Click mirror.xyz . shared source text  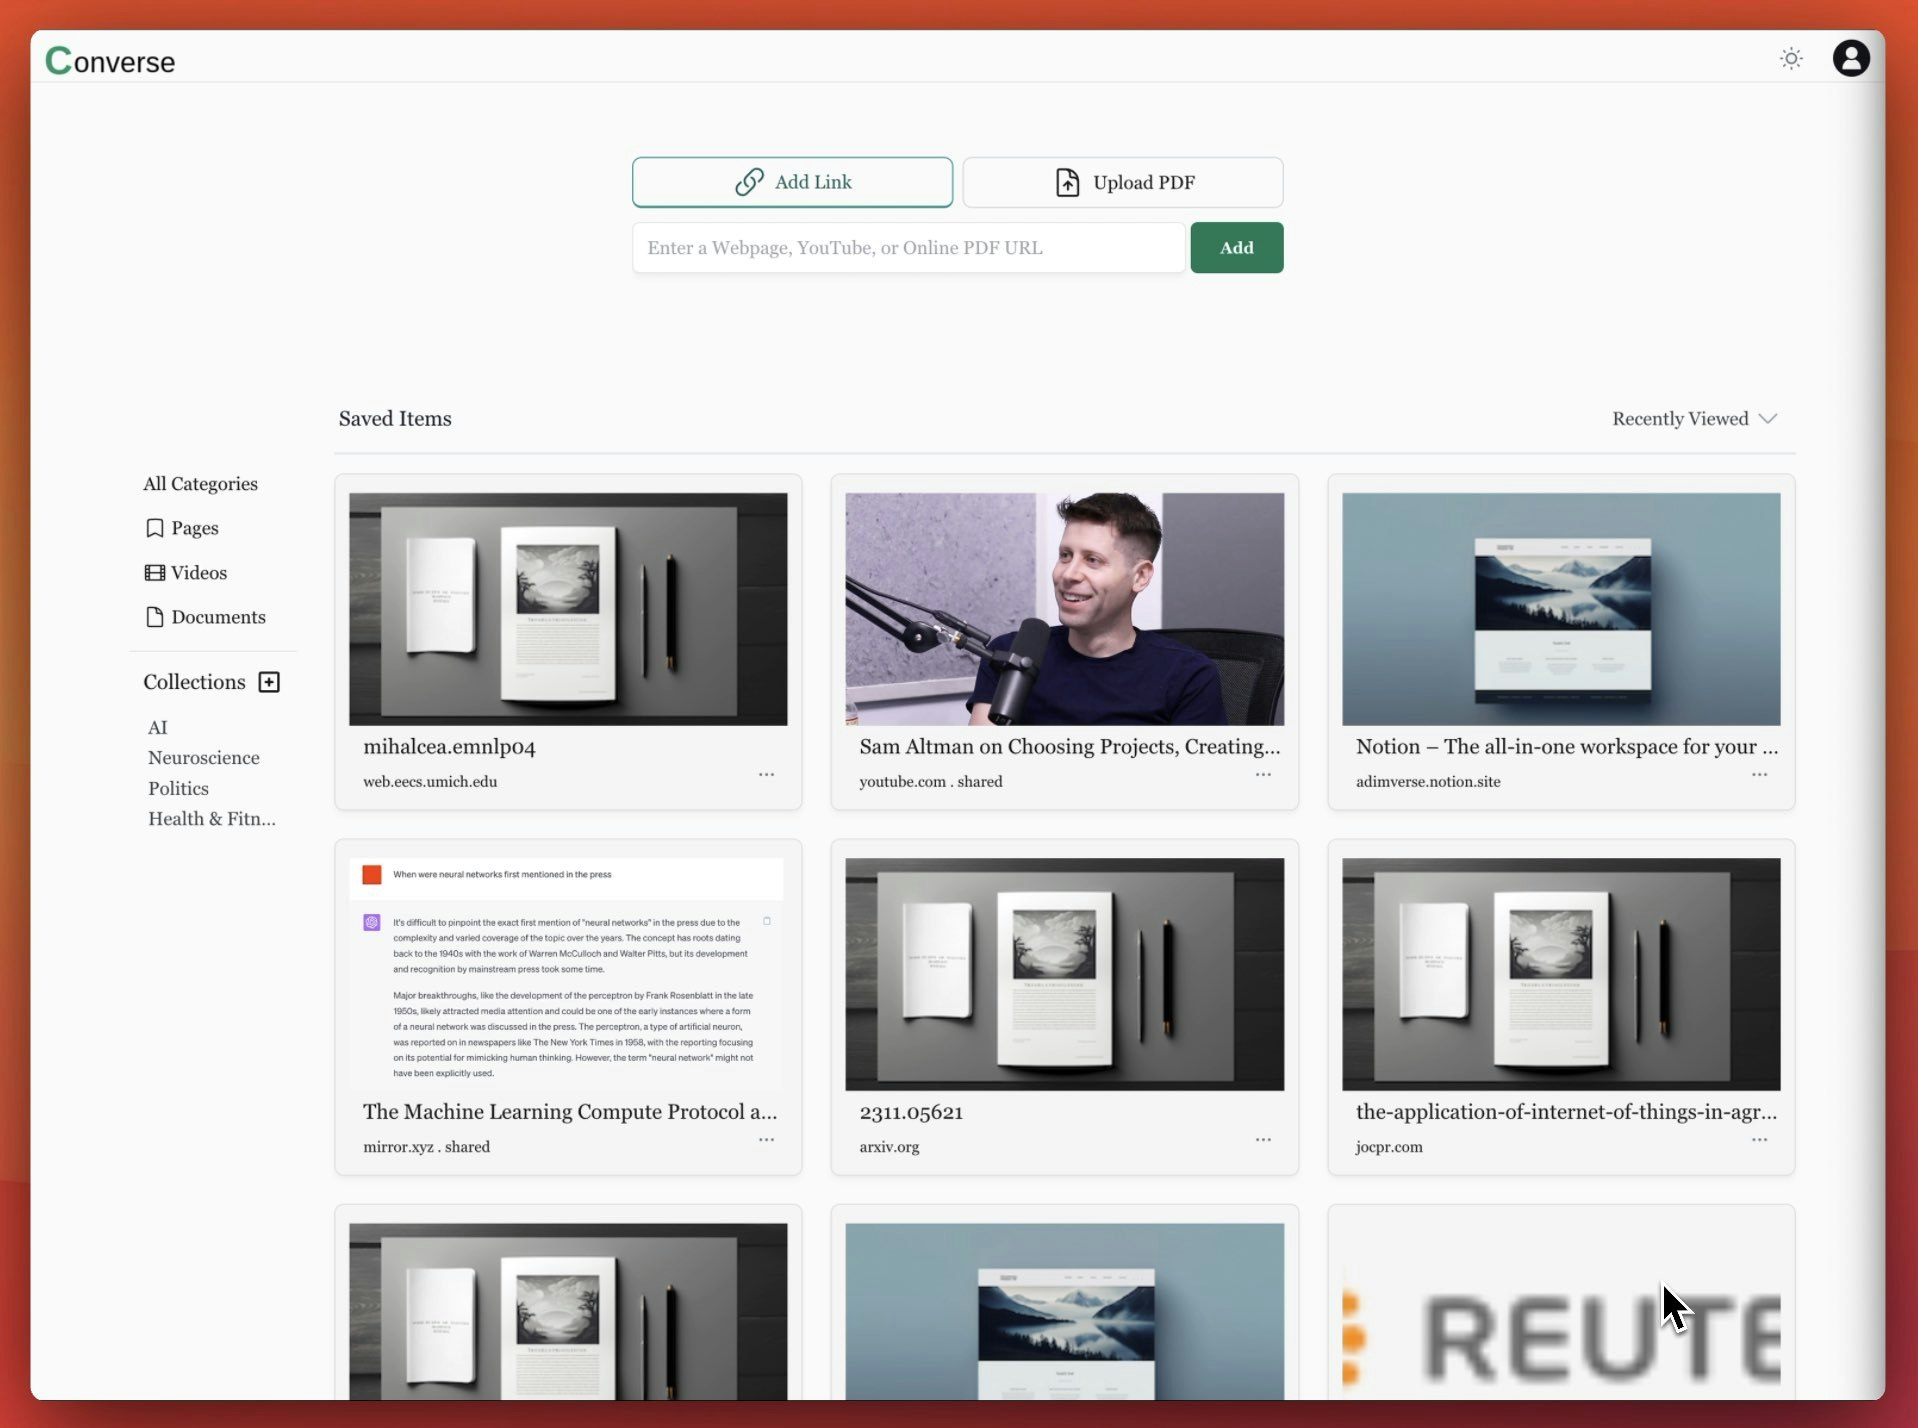tap(426, 1147)
